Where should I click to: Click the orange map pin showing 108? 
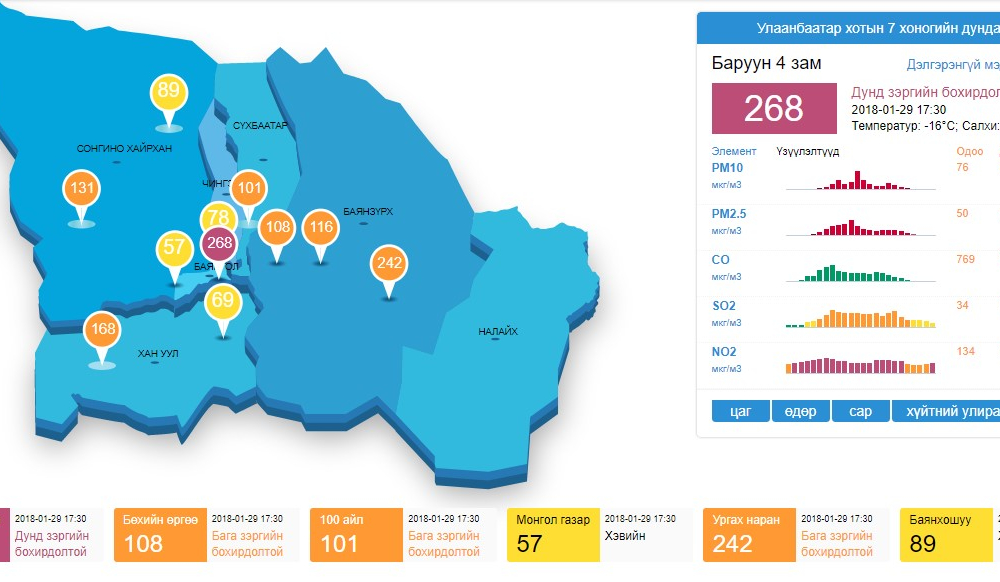pos(277,229)
